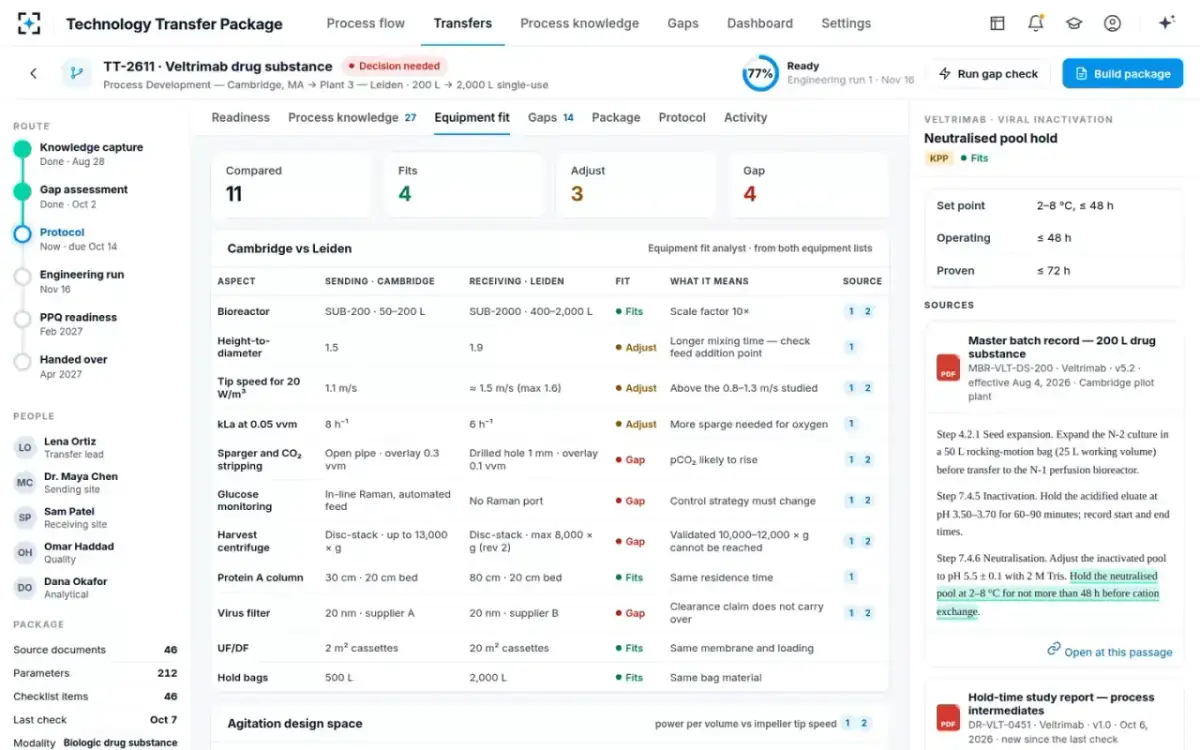This screenshot has height=750, width=1200.
Task: Click the PDF icon for Master batch record
Action: click(948, 367)
